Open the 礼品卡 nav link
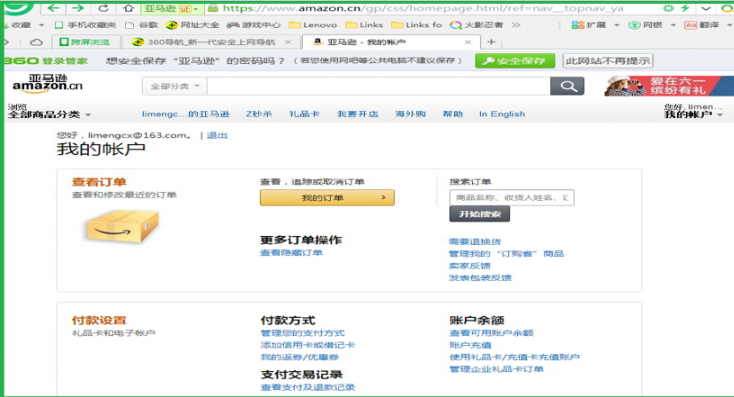 pos(304,114)
